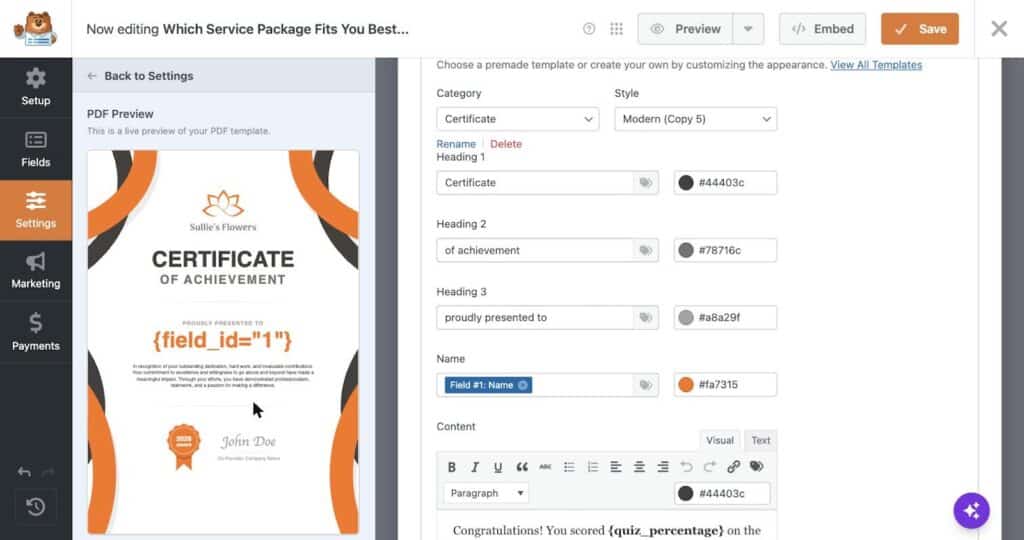Insert link in content editor
The height and width of the screenshot is (540, 1024).
coord(733,467)
